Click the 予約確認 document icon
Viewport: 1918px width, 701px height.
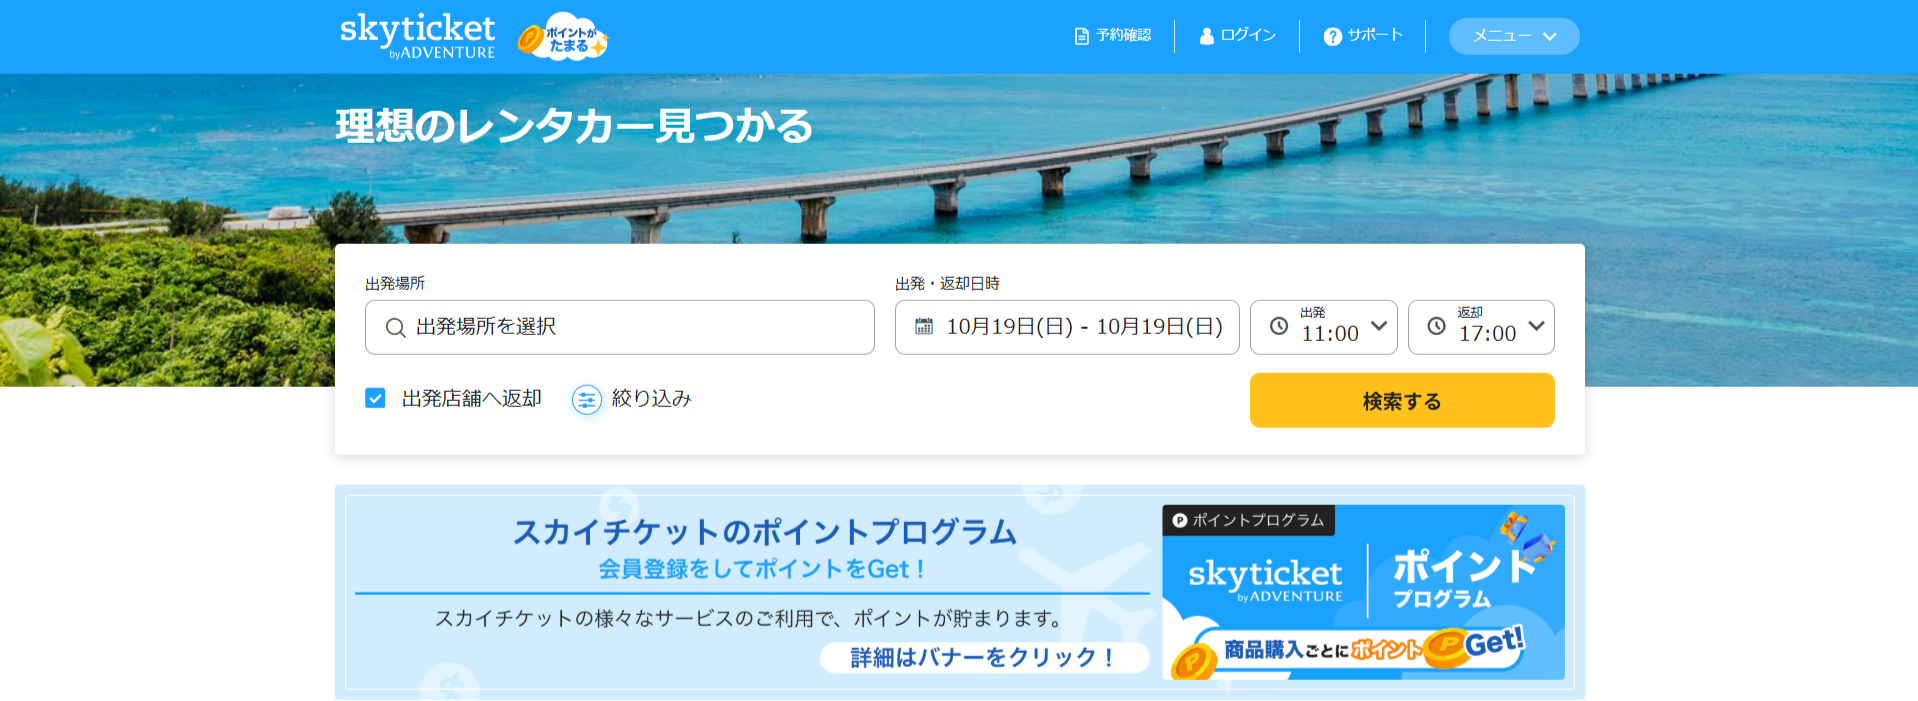[x=1081, y=36]
